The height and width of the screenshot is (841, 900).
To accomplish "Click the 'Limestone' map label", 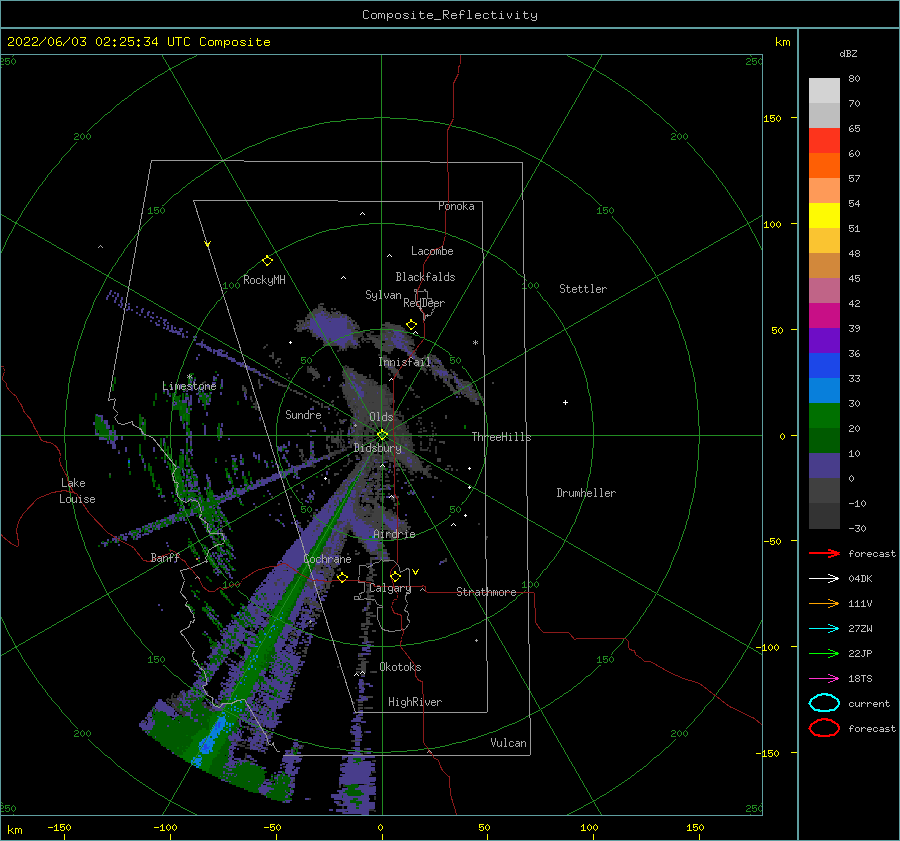I will pos(189,386).
